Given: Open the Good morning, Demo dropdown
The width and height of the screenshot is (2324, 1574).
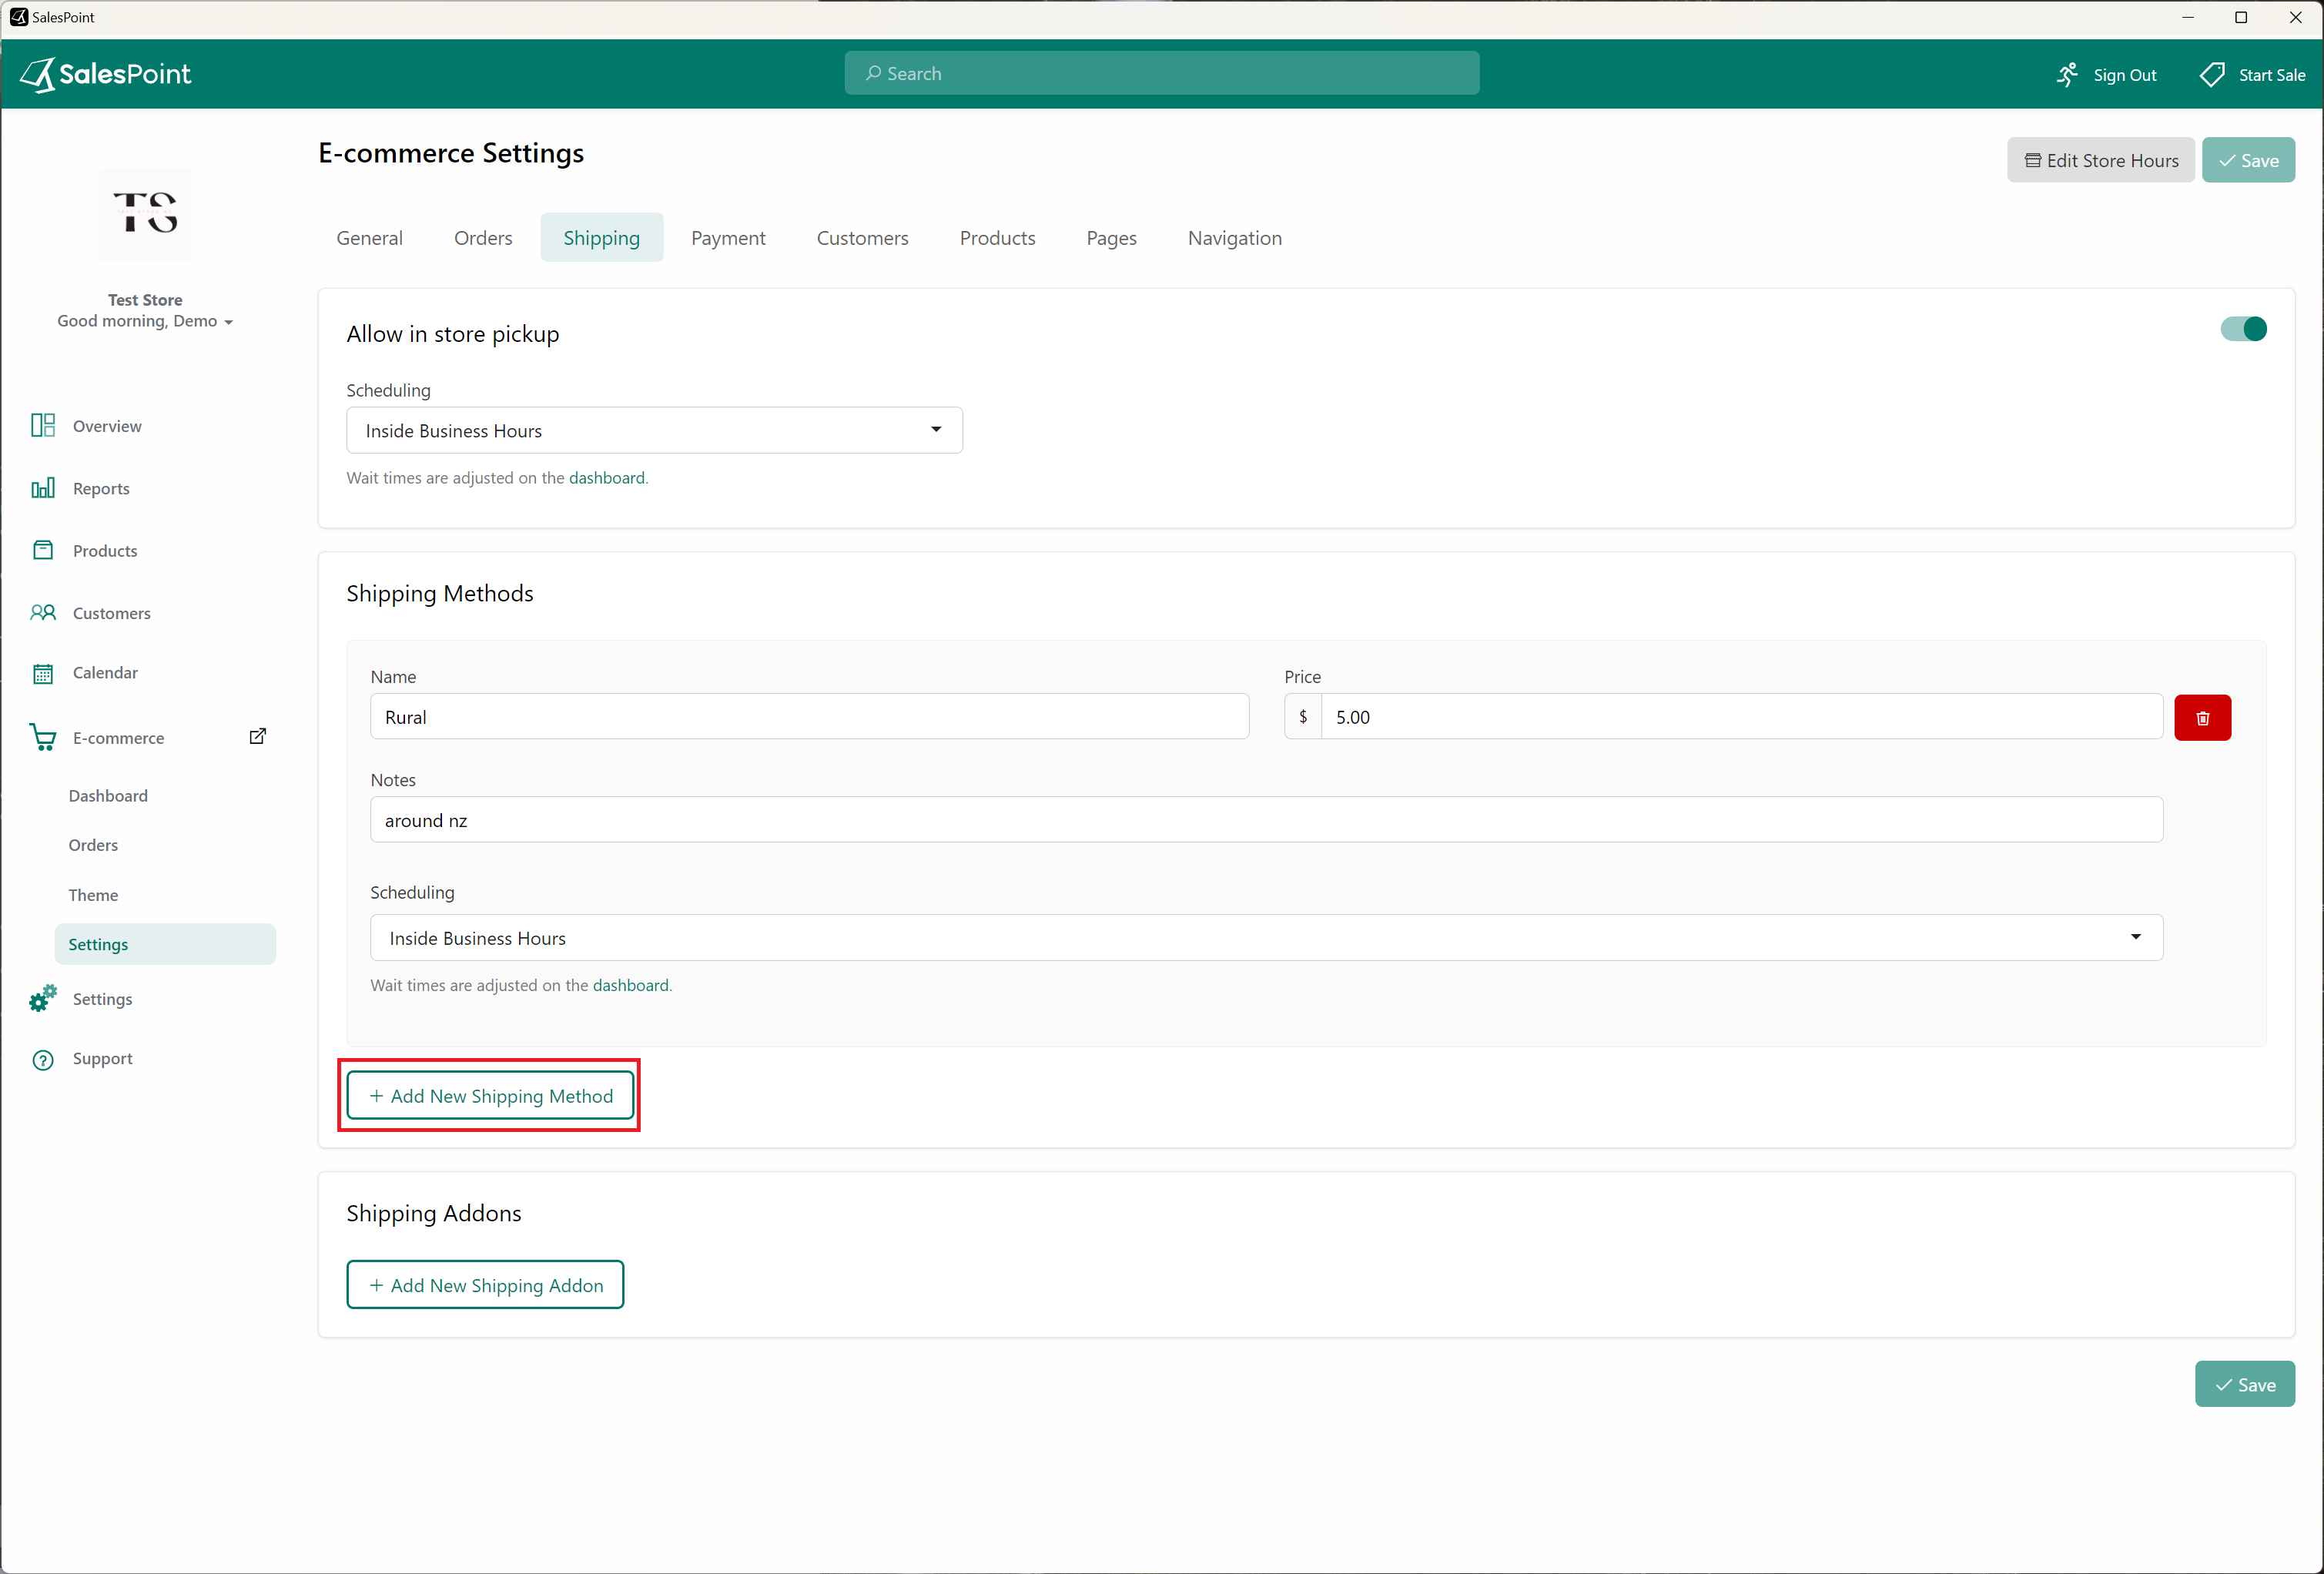Looking at the screenshot, I should click(146, 321).
